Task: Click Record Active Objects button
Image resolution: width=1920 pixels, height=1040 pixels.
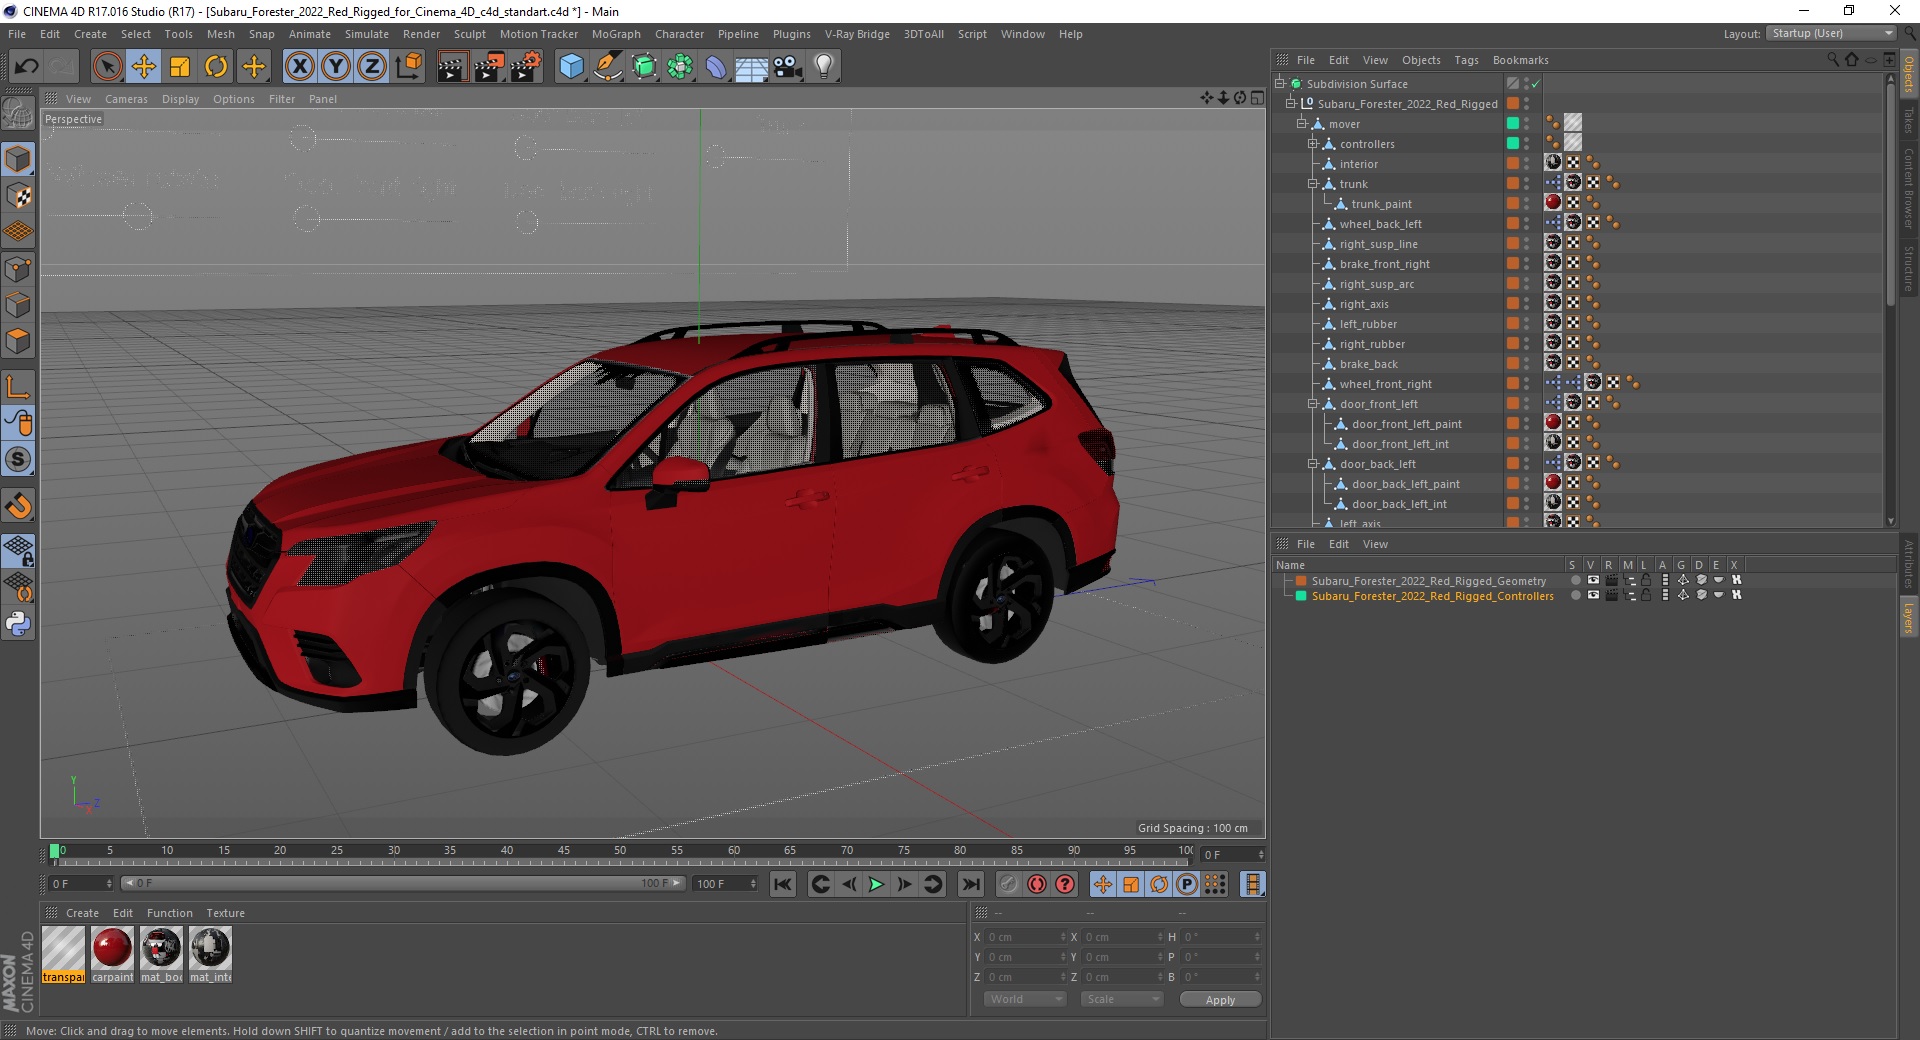Action: click(x=1008, y=884)
